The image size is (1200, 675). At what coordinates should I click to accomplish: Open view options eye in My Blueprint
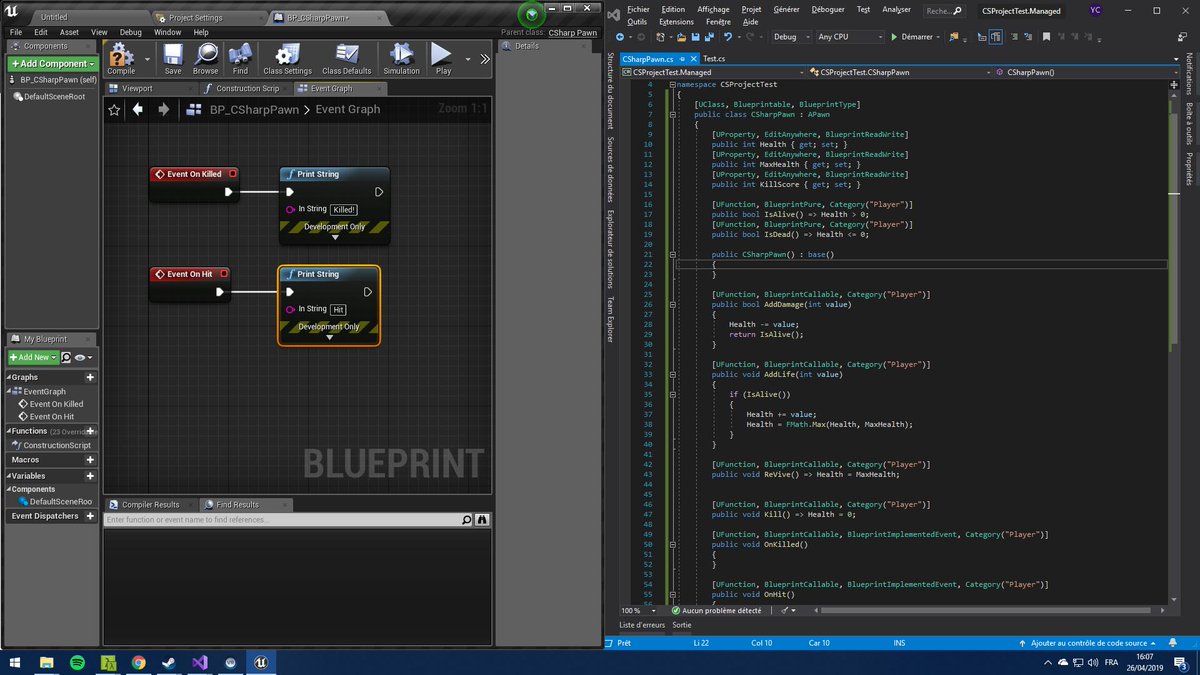coord(82,357)
